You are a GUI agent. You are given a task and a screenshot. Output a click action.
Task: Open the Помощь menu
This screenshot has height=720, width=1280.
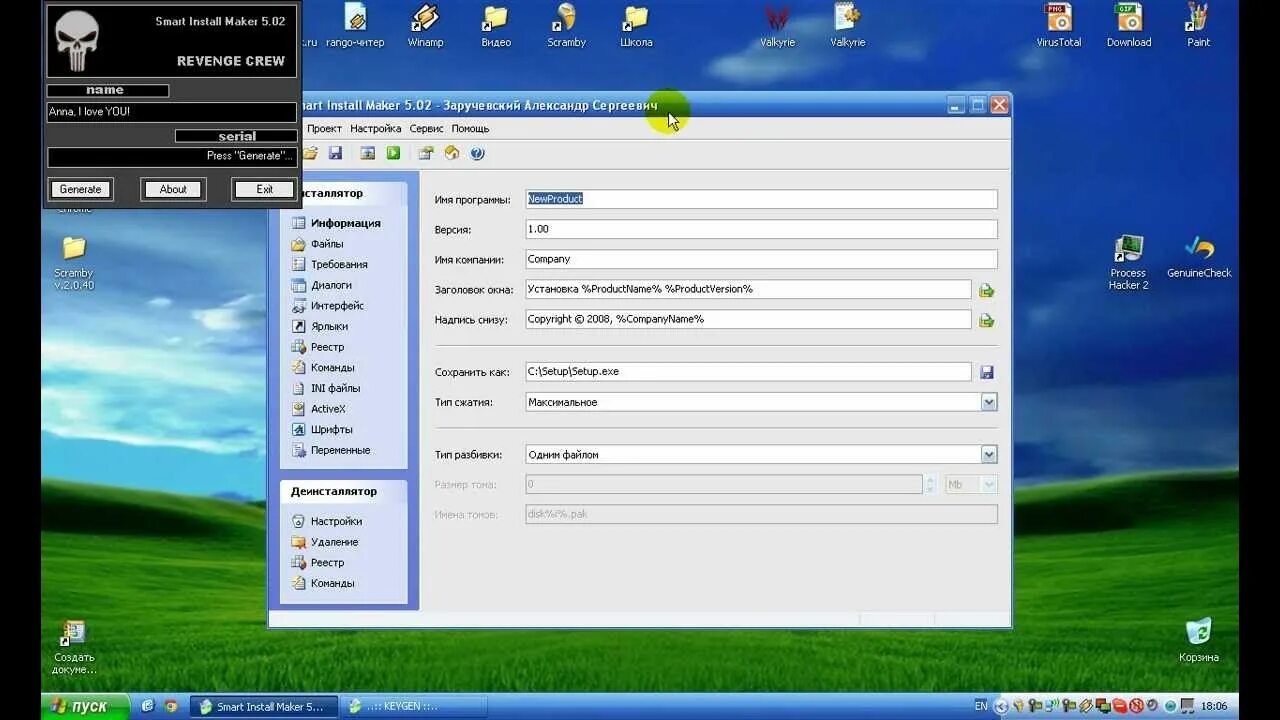pyautogui.click(x=470, y=128)
